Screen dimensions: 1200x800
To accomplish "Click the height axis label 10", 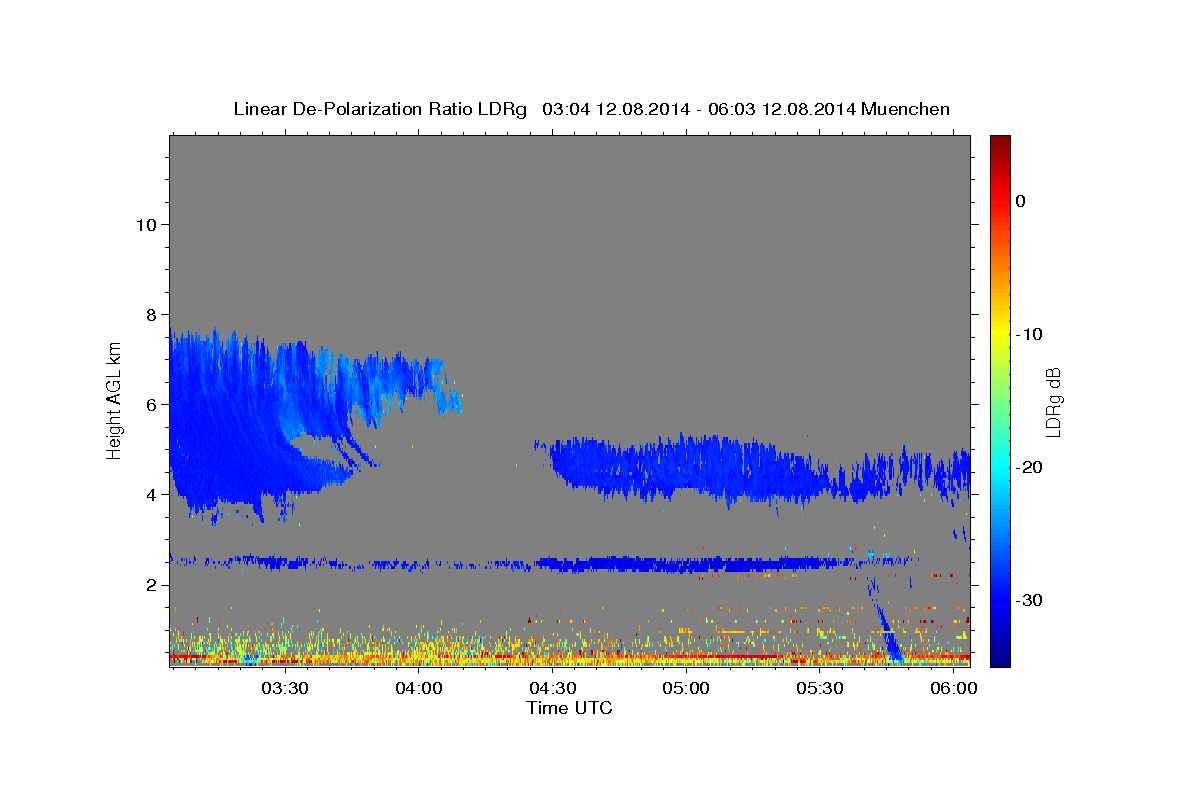I will click(146, 224).
